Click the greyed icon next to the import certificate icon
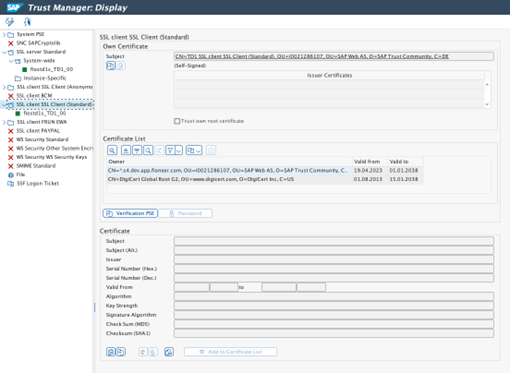Viewport: 510px width, 373px height. [121, 66]
